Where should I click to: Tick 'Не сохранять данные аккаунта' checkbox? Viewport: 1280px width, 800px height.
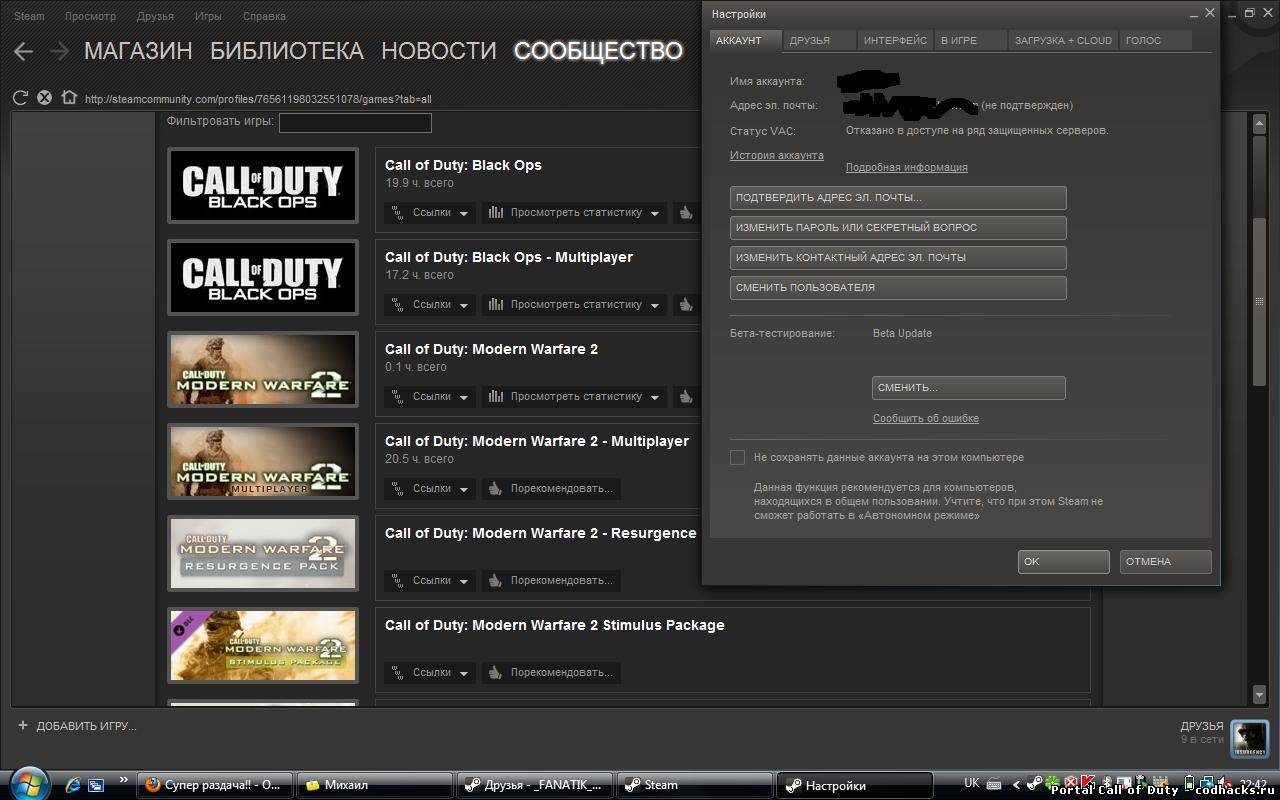[737, 457]
